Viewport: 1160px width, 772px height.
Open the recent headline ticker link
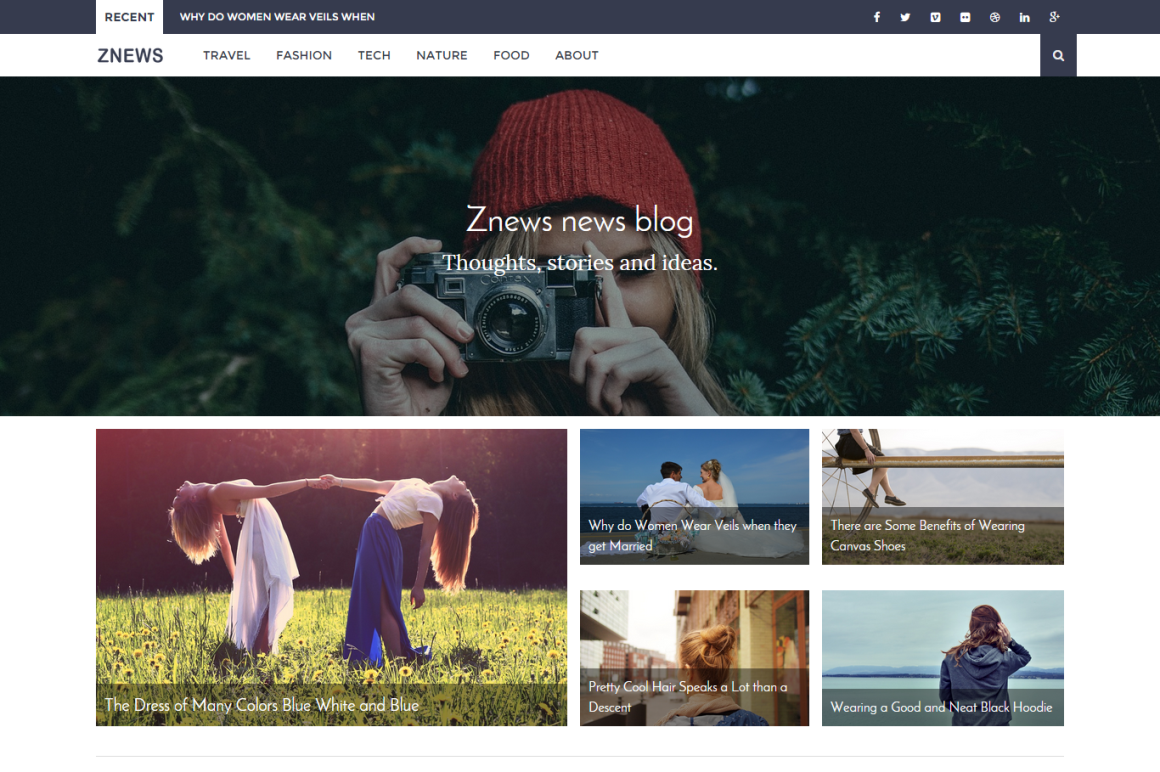[277, 17]
